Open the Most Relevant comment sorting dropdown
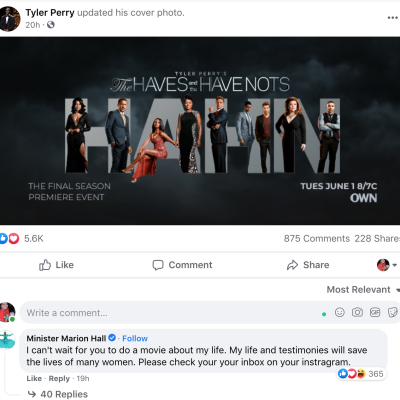This screenshot has height=400, width=400. click(363, 290)
